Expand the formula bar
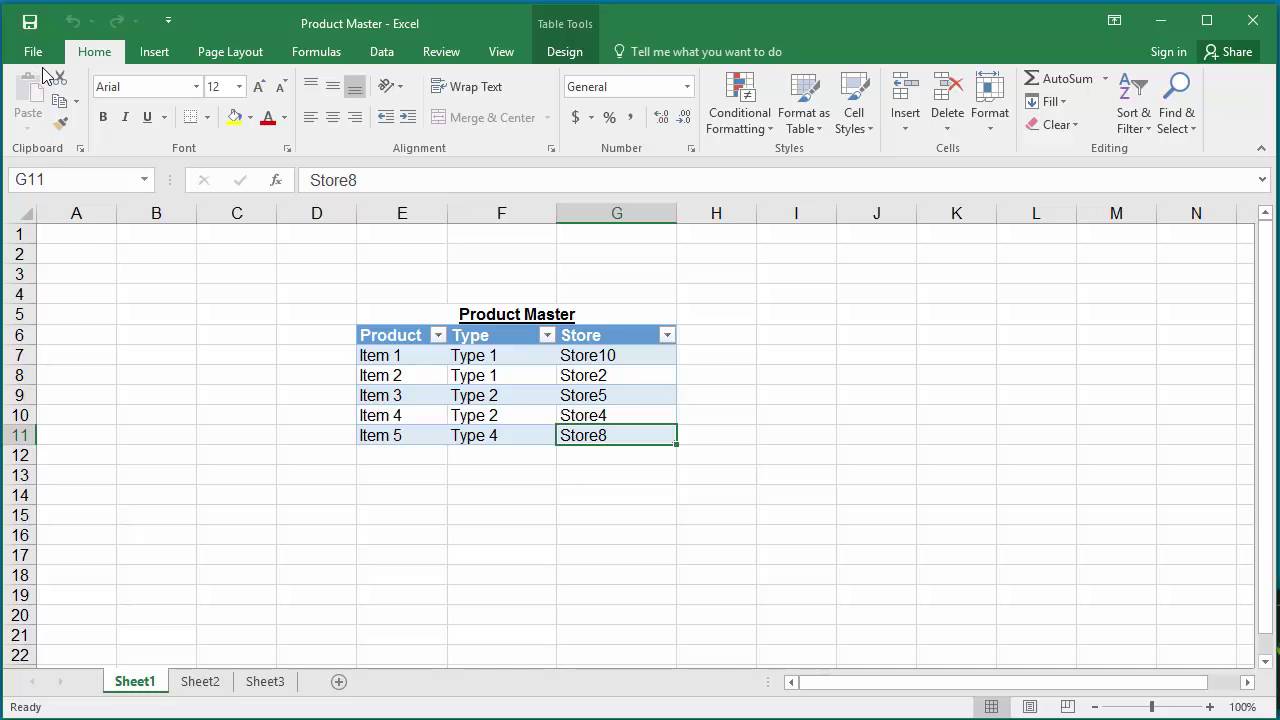 [x=1262, y=180]
